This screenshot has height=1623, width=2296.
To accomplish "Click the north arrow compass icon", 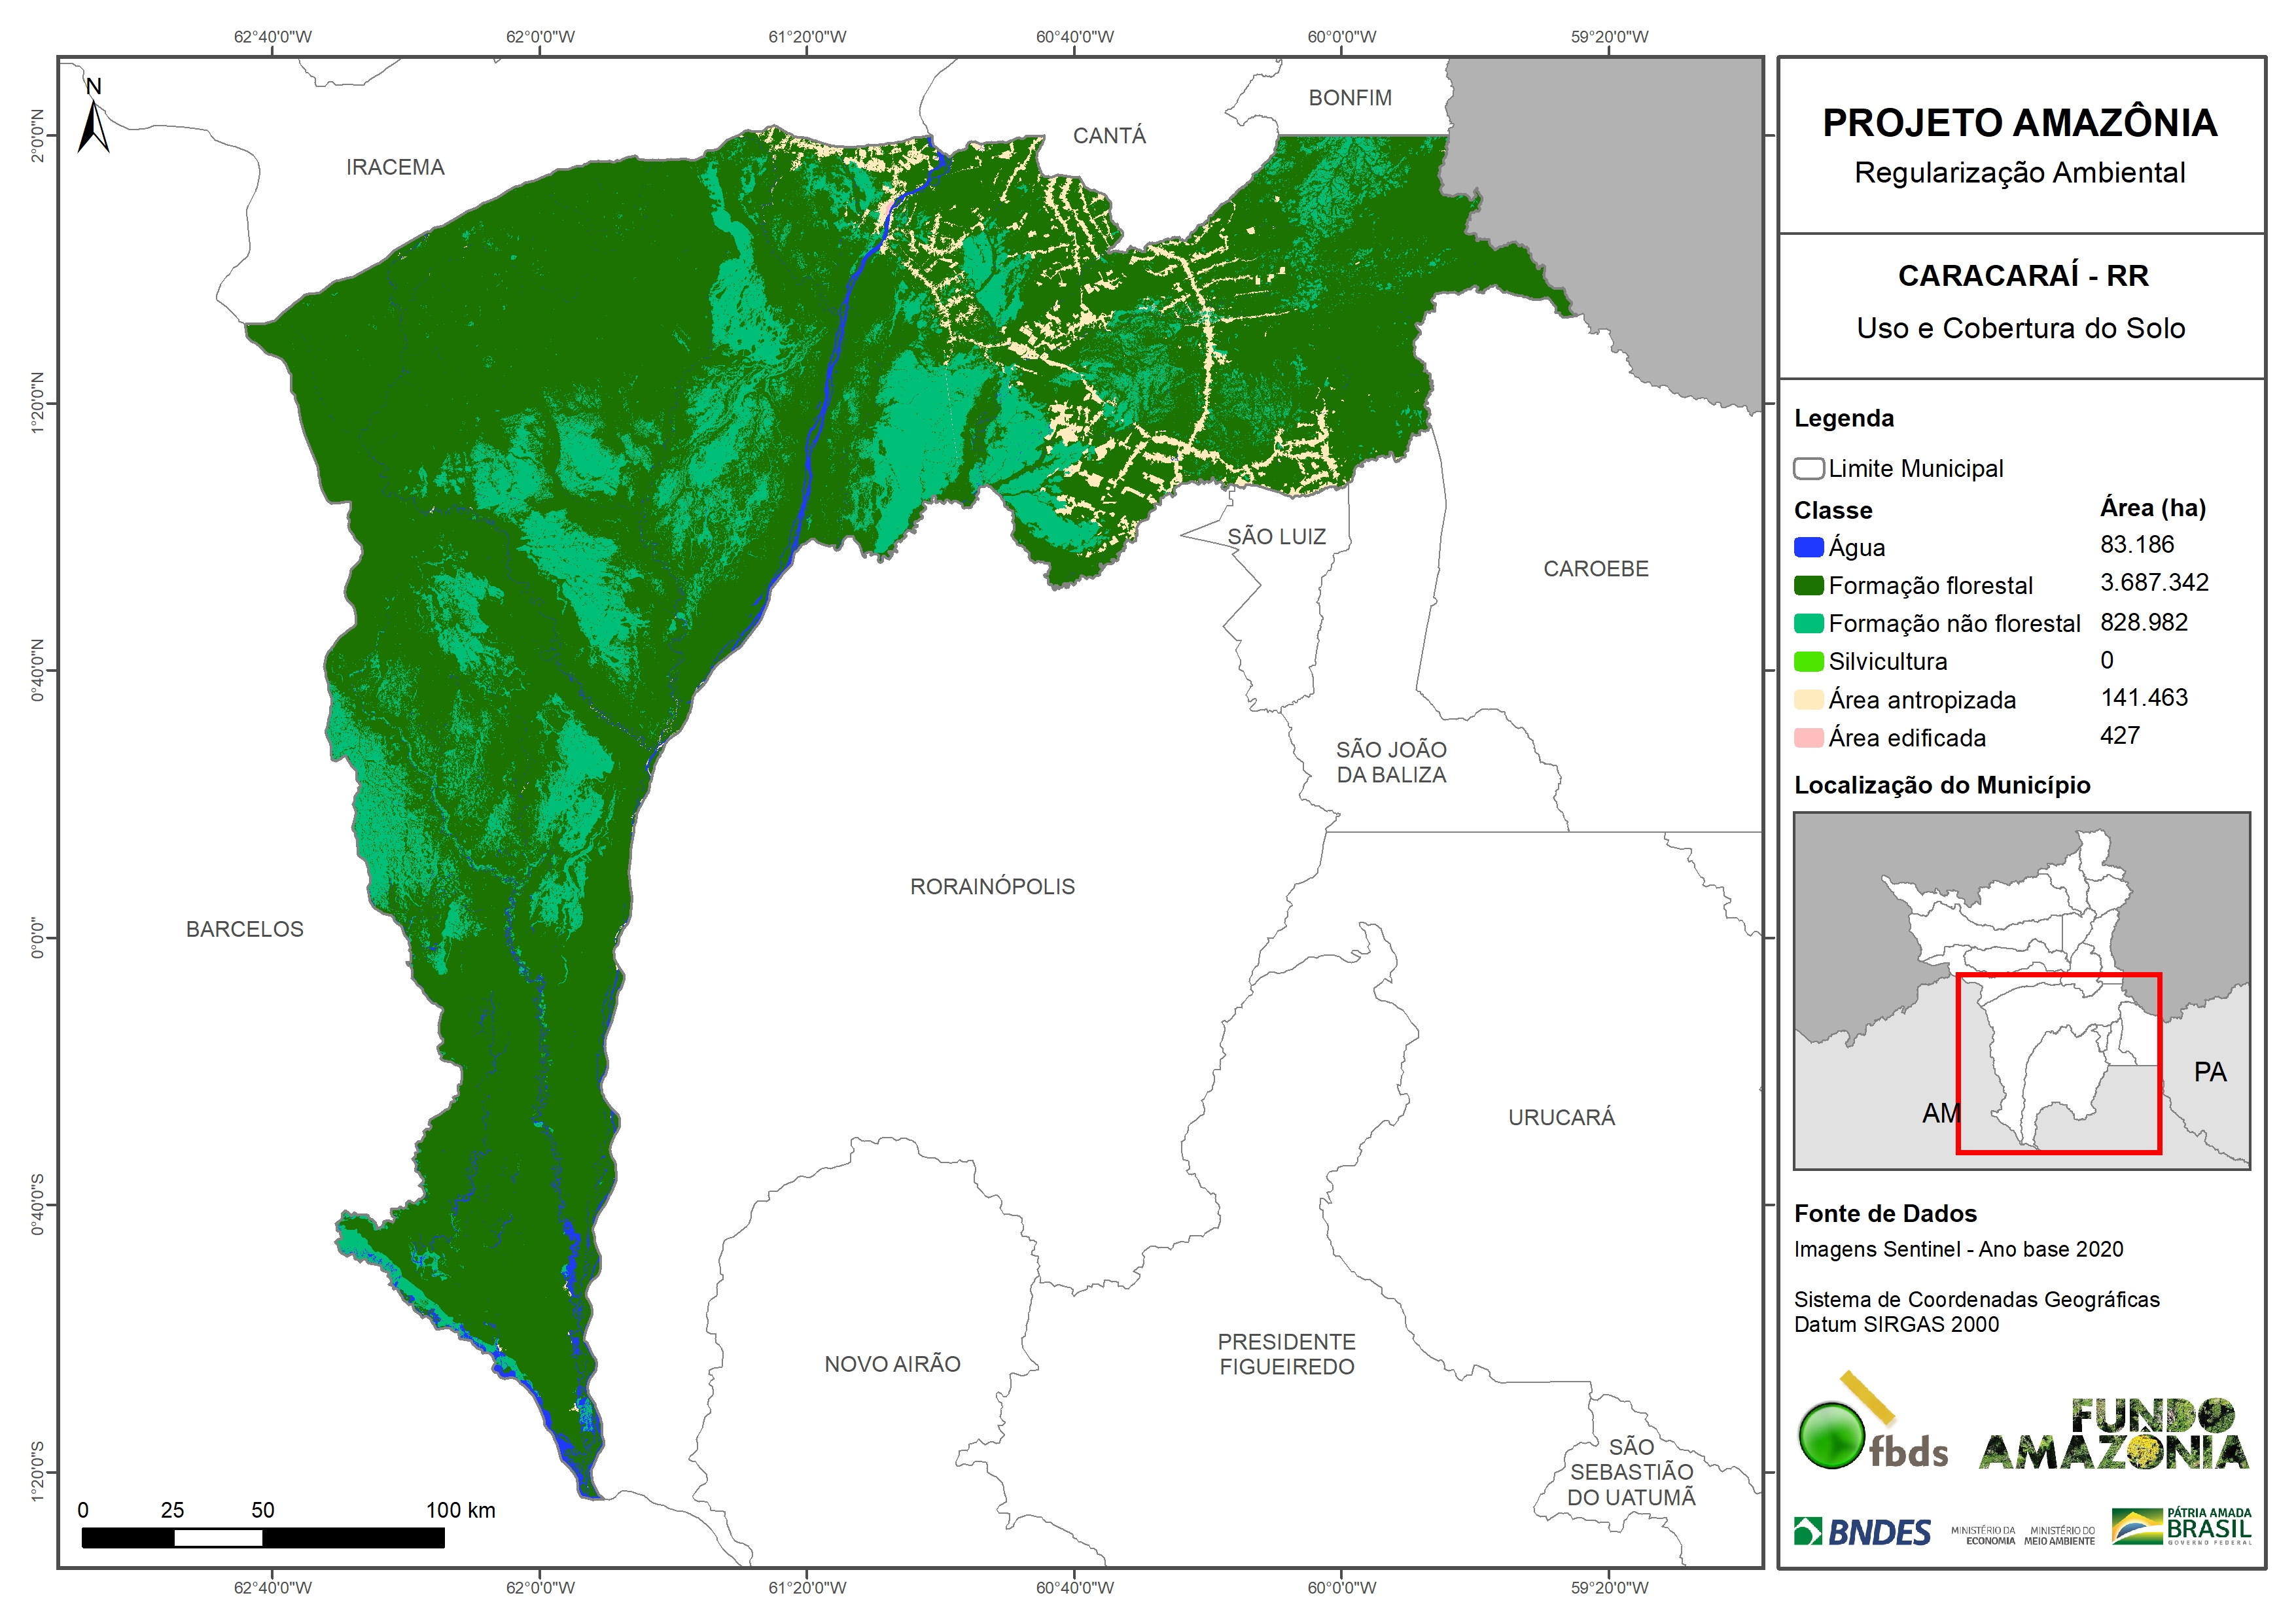I will (93, 122).
